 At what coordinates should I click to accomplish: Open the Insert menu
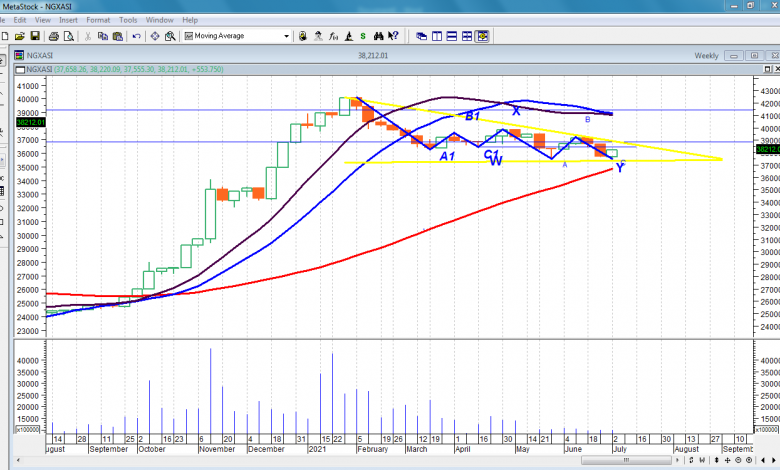pyautogui.click(x=68, y=20)
